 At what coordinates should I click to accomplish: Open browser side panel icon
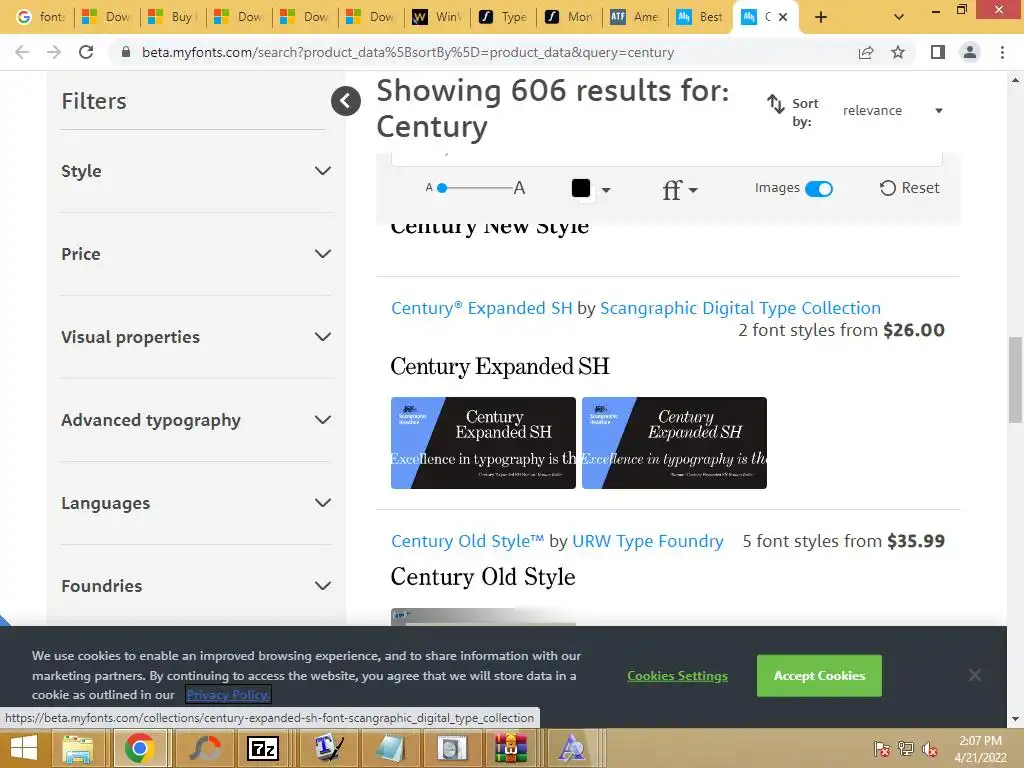[x=938, y=52]
